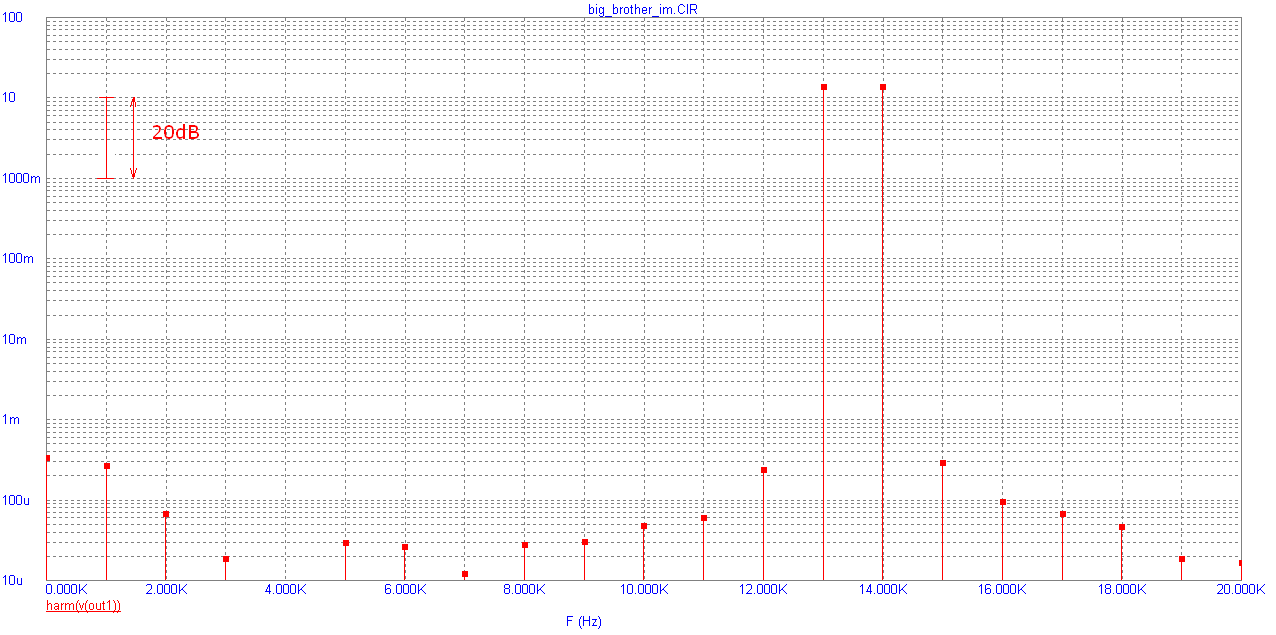Click the 2 kHz harmonic data point
The width and height of the screenshot is (1276, 635).
click(166, 514)
